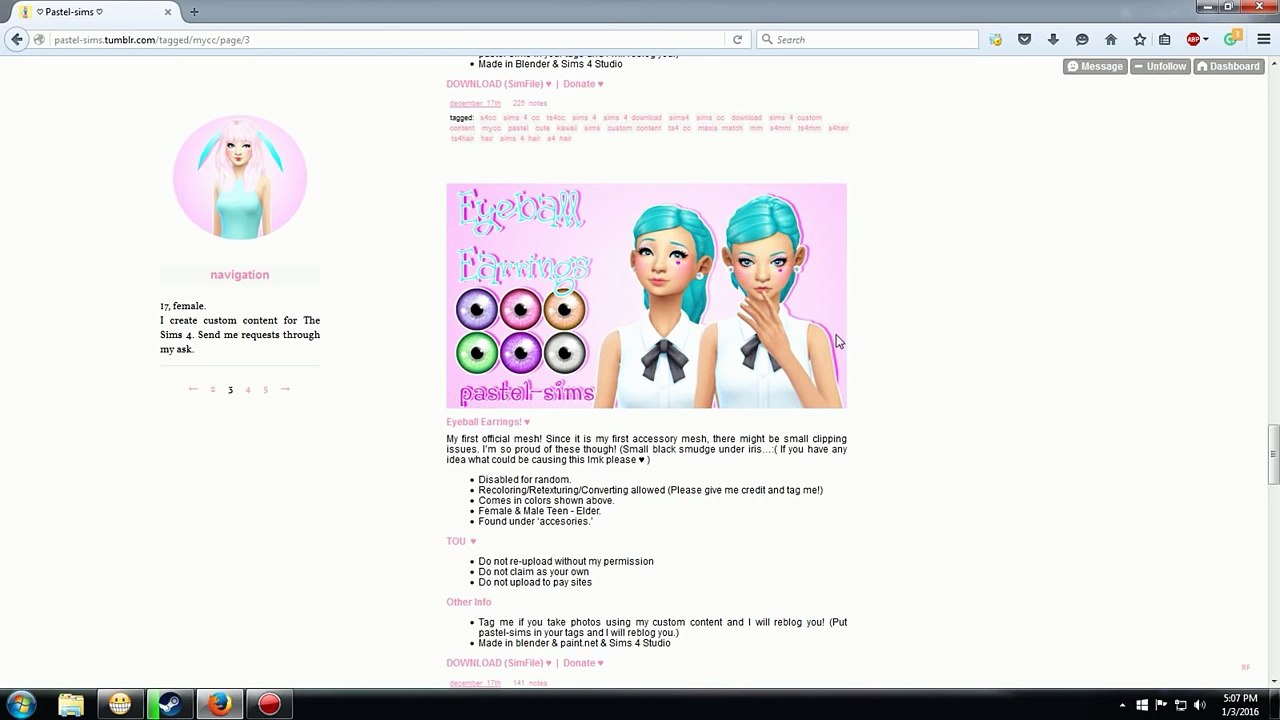Go back using the browser back arrow
The width and height of the screenshot is (1280, 720).
17,40
